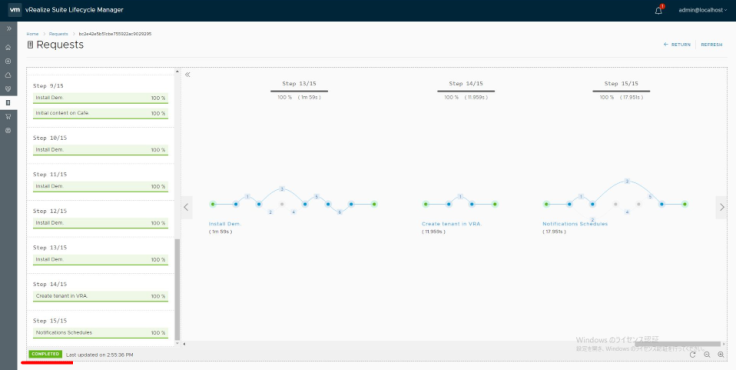The width and height of the screenshot is (736, 370).
Task: Open the bottom round sidebar icon
Action: 8,131
